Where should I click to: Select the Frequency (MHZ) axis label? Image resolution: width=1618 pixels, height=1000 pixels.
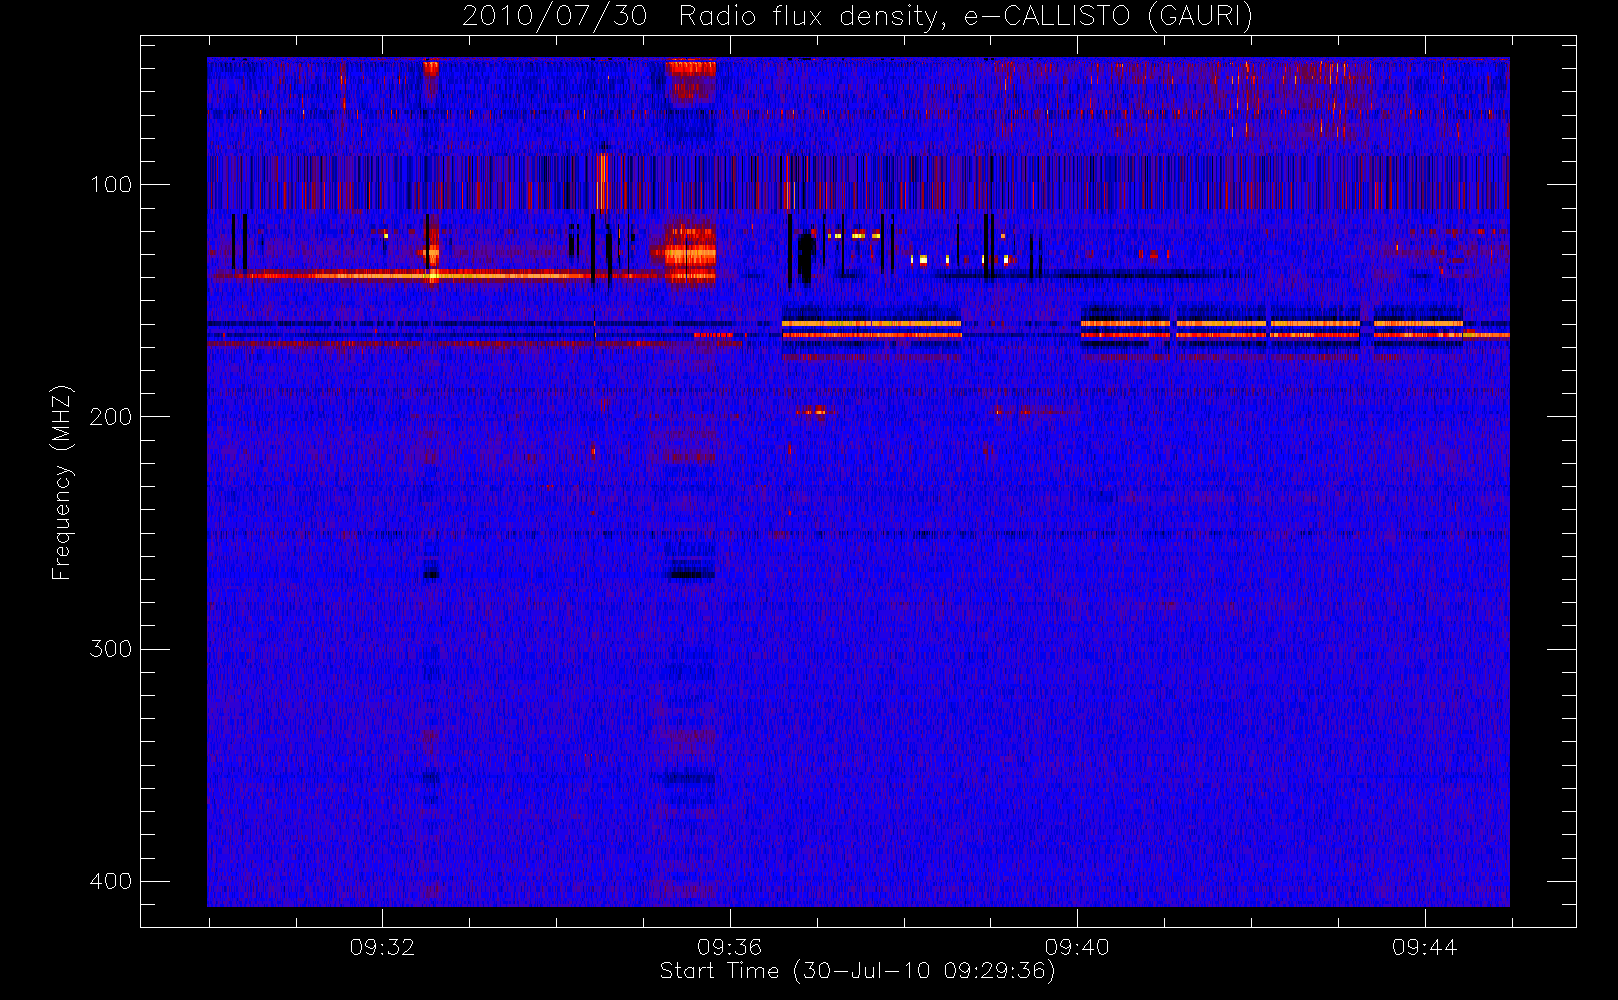(62, 482)
